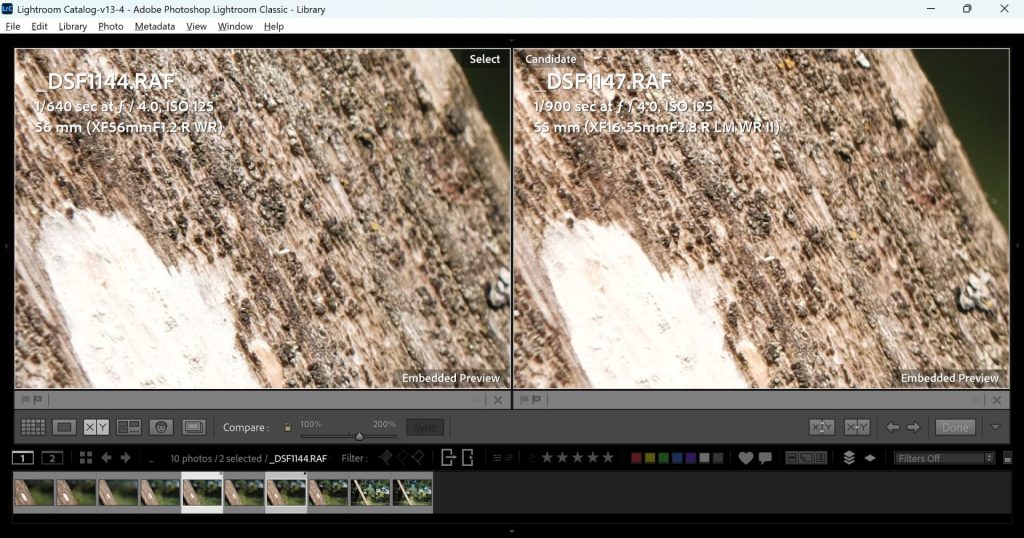Select previous photo arrow in Compare toolbar

tap(892, 427)
